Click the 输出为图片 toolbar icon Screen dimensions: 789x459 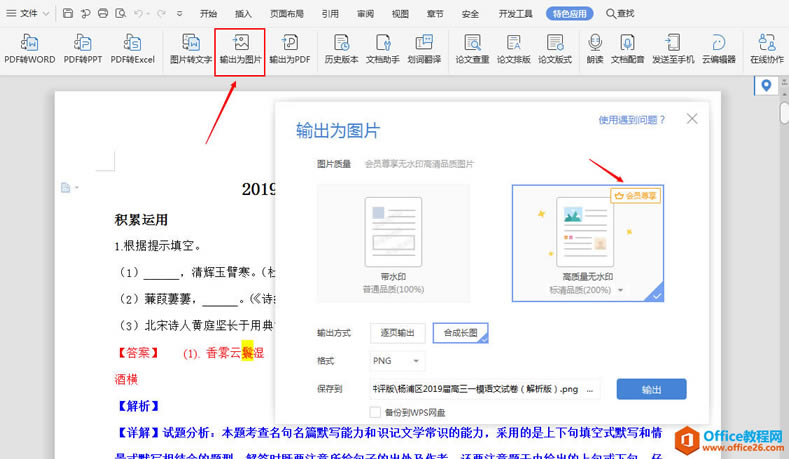click(241, 49)
